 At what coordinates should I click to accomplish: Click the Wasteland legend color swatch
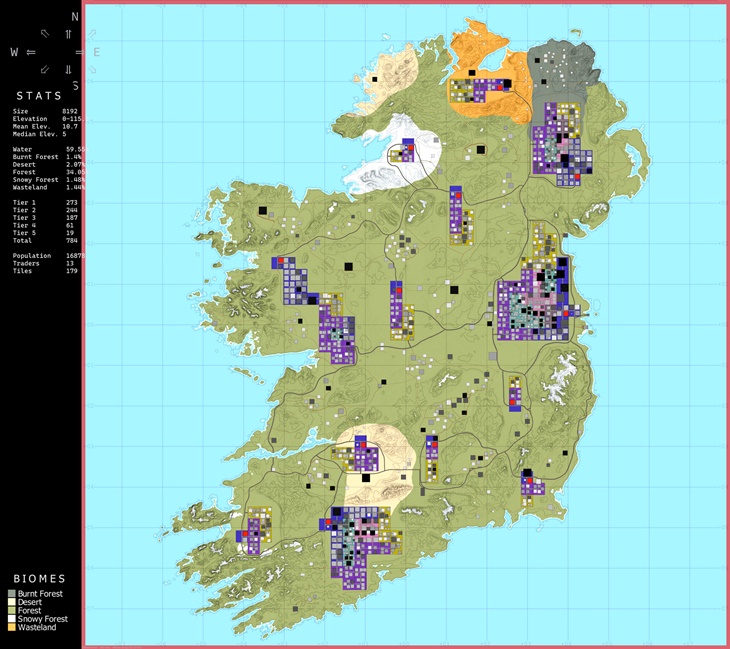pyautogui.click(x=12, y=627)
